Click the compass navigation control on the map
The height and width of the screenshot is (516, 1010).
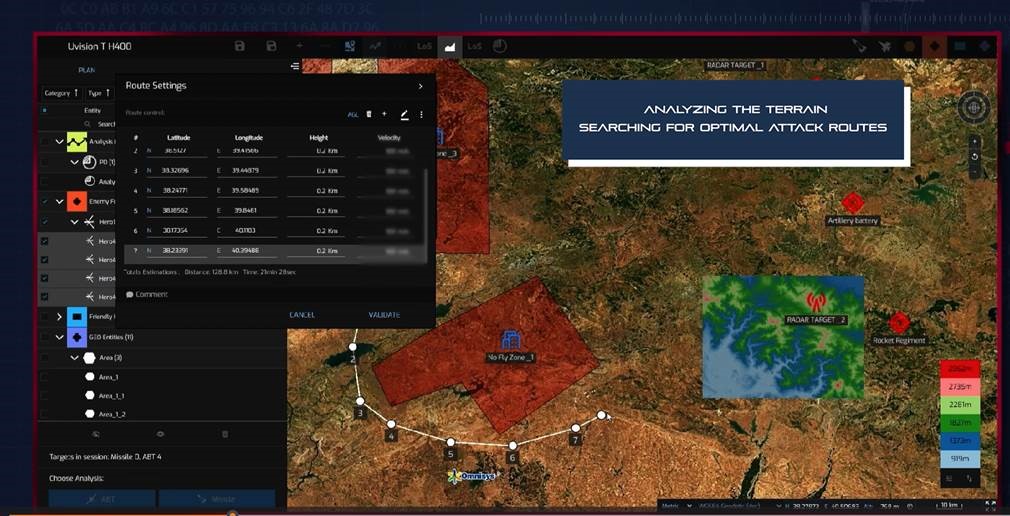click(973, 109)
